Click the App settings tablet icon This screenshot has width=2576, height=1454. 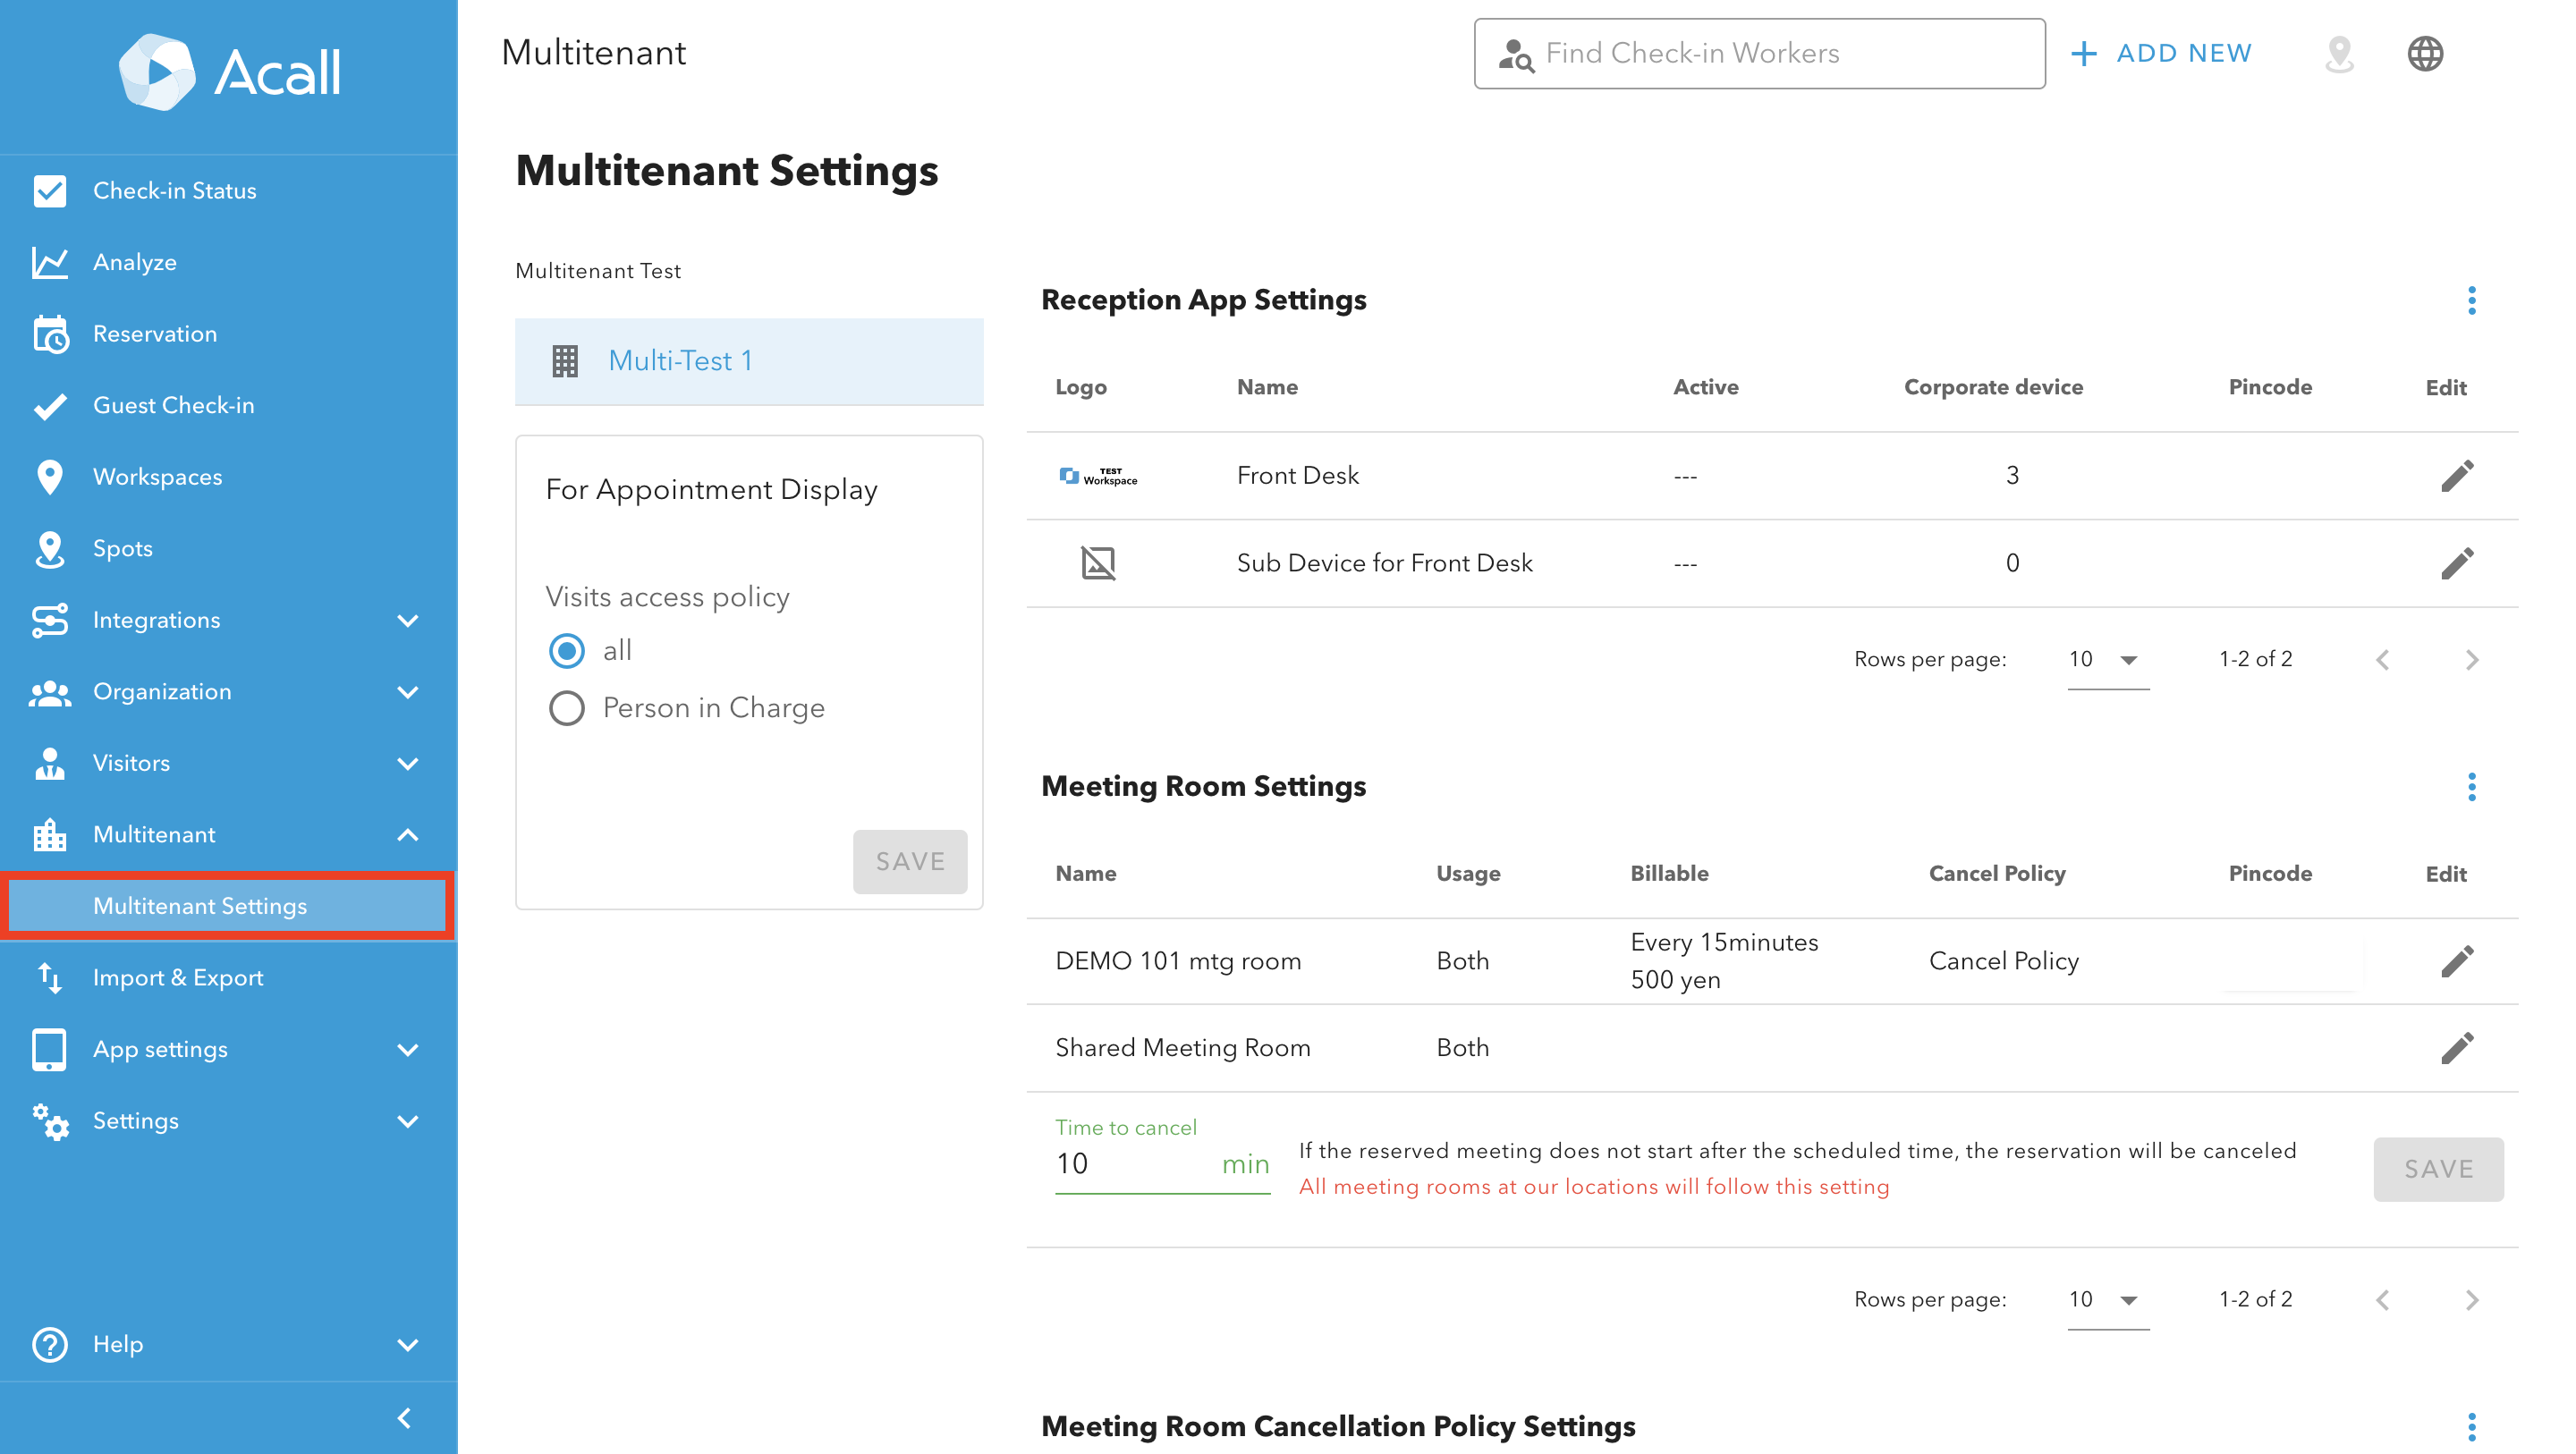49,1049
